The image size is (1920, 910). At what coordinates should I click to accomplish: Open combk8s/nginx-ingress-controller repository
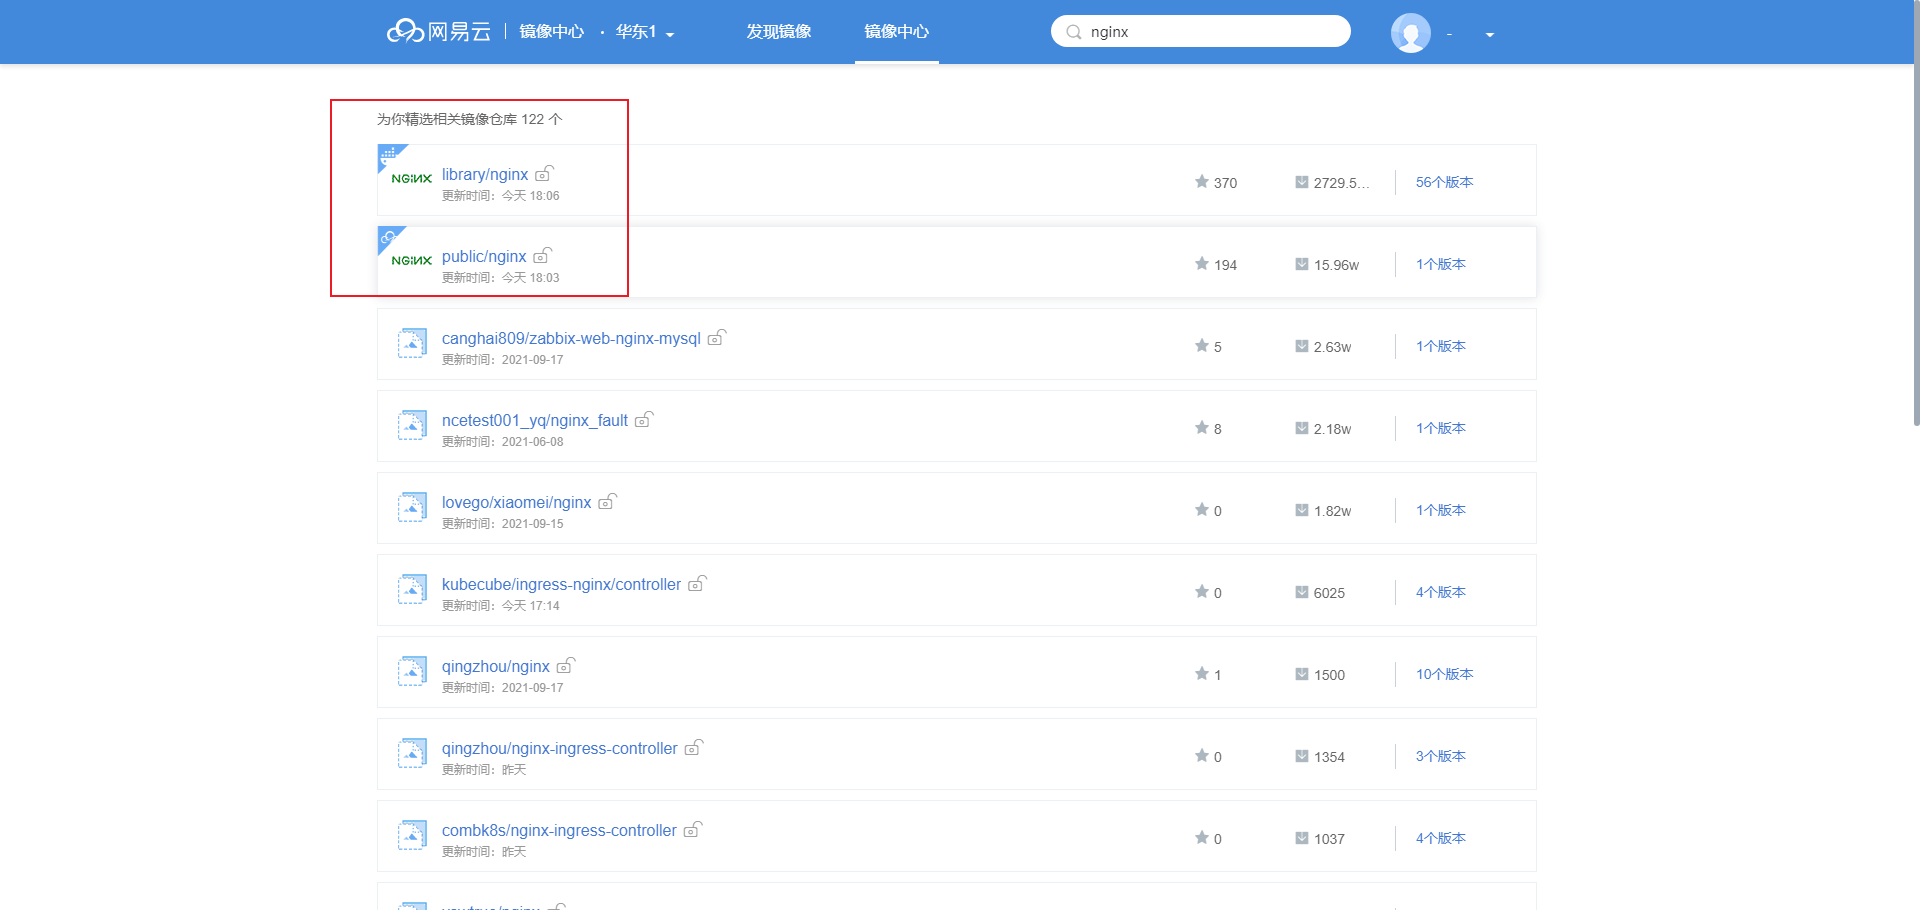[x=559, y=830]
